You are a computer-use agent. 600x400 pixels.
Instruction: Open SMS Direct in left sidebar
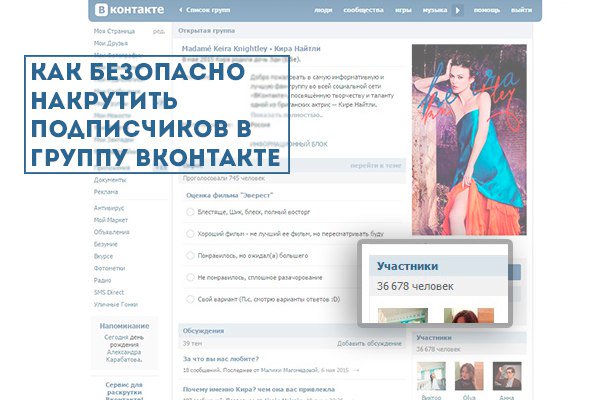[x=109, y=292]
